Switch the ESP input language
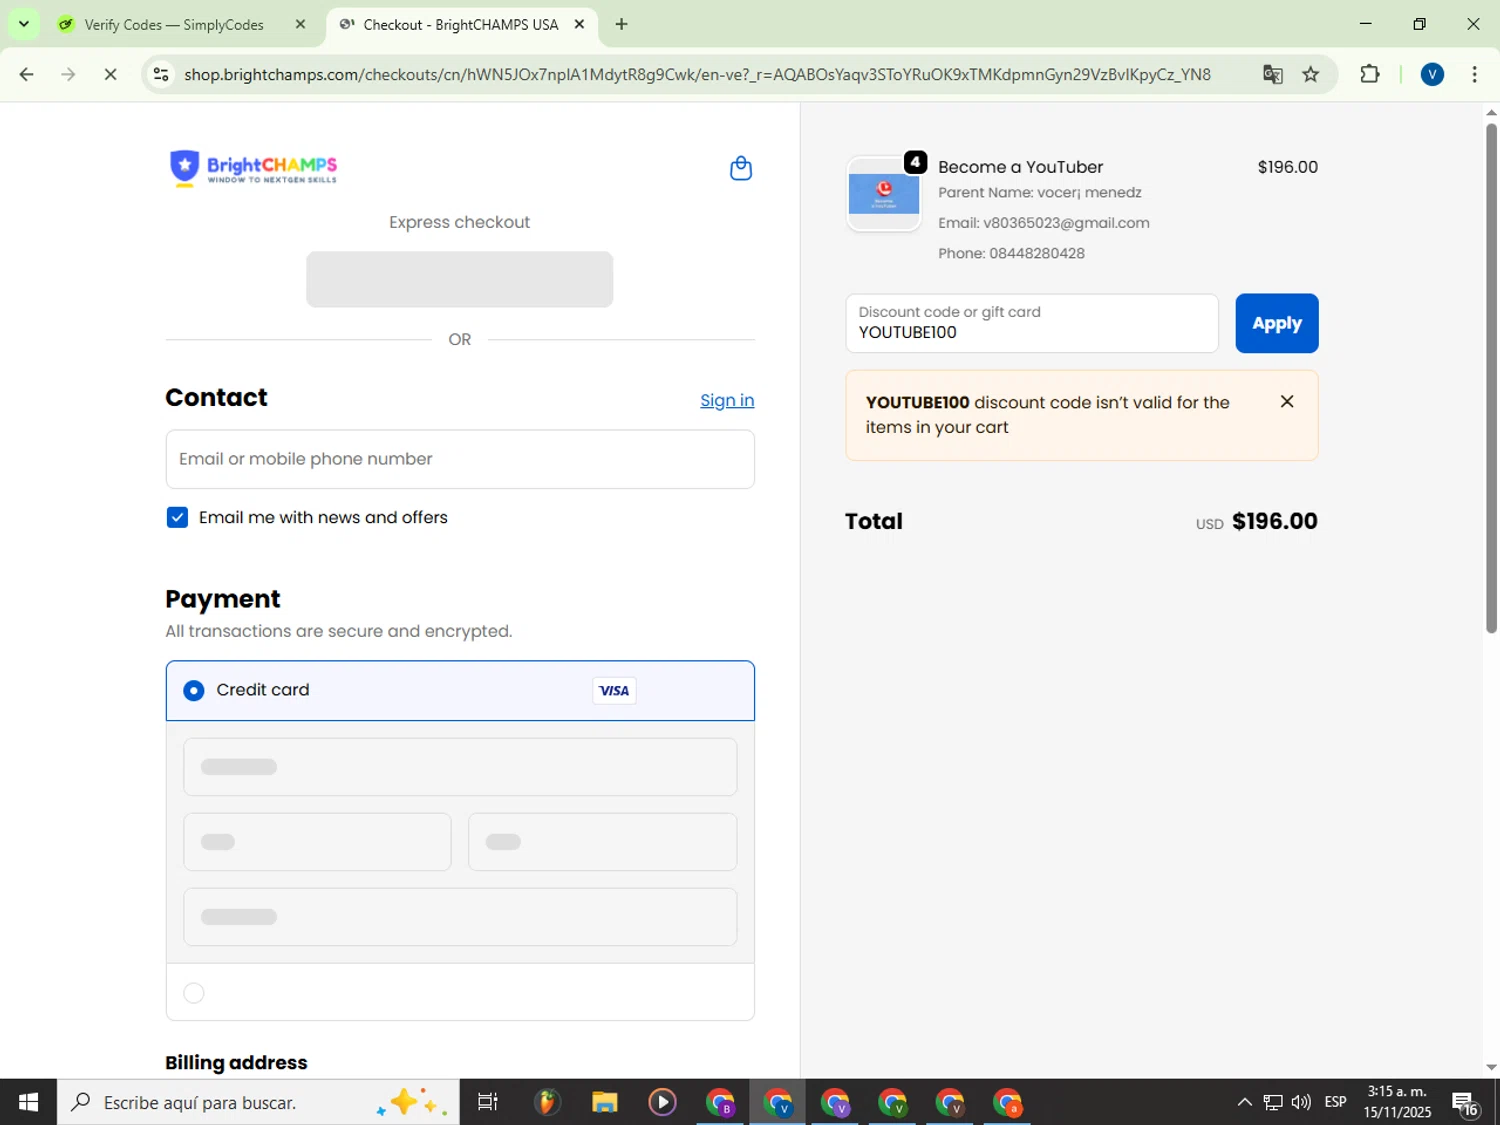The width and height of the screenshot is (1500, 1125). click(1335, 1102)
